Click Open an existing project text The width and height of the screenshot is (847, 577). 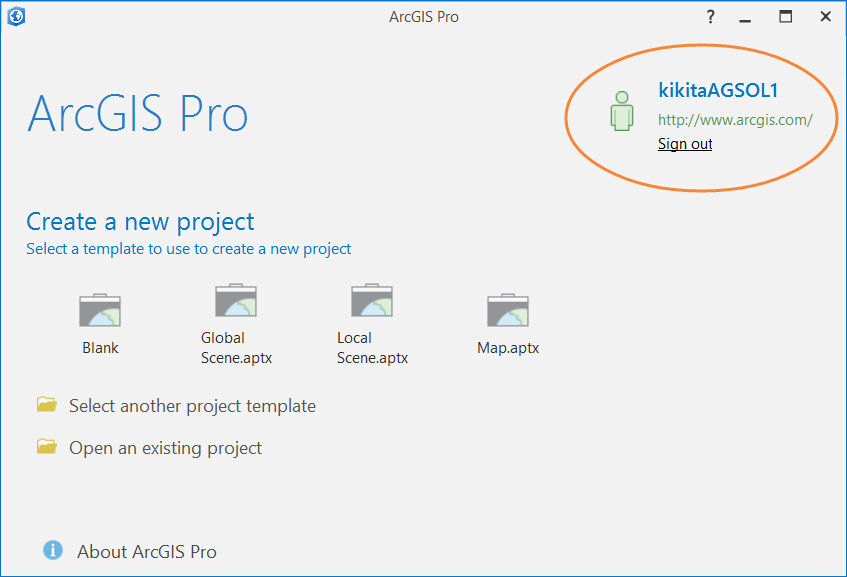[x=165, y=448]
